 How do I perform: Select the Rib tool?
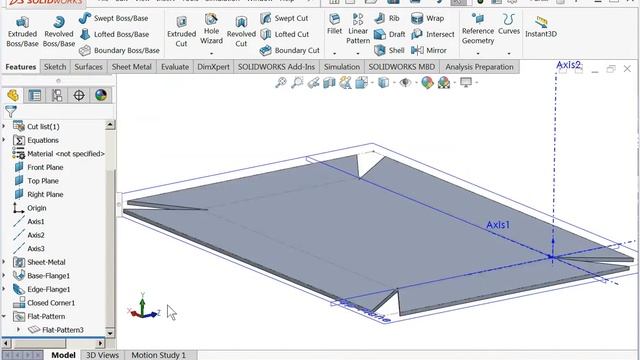[387, 18]
